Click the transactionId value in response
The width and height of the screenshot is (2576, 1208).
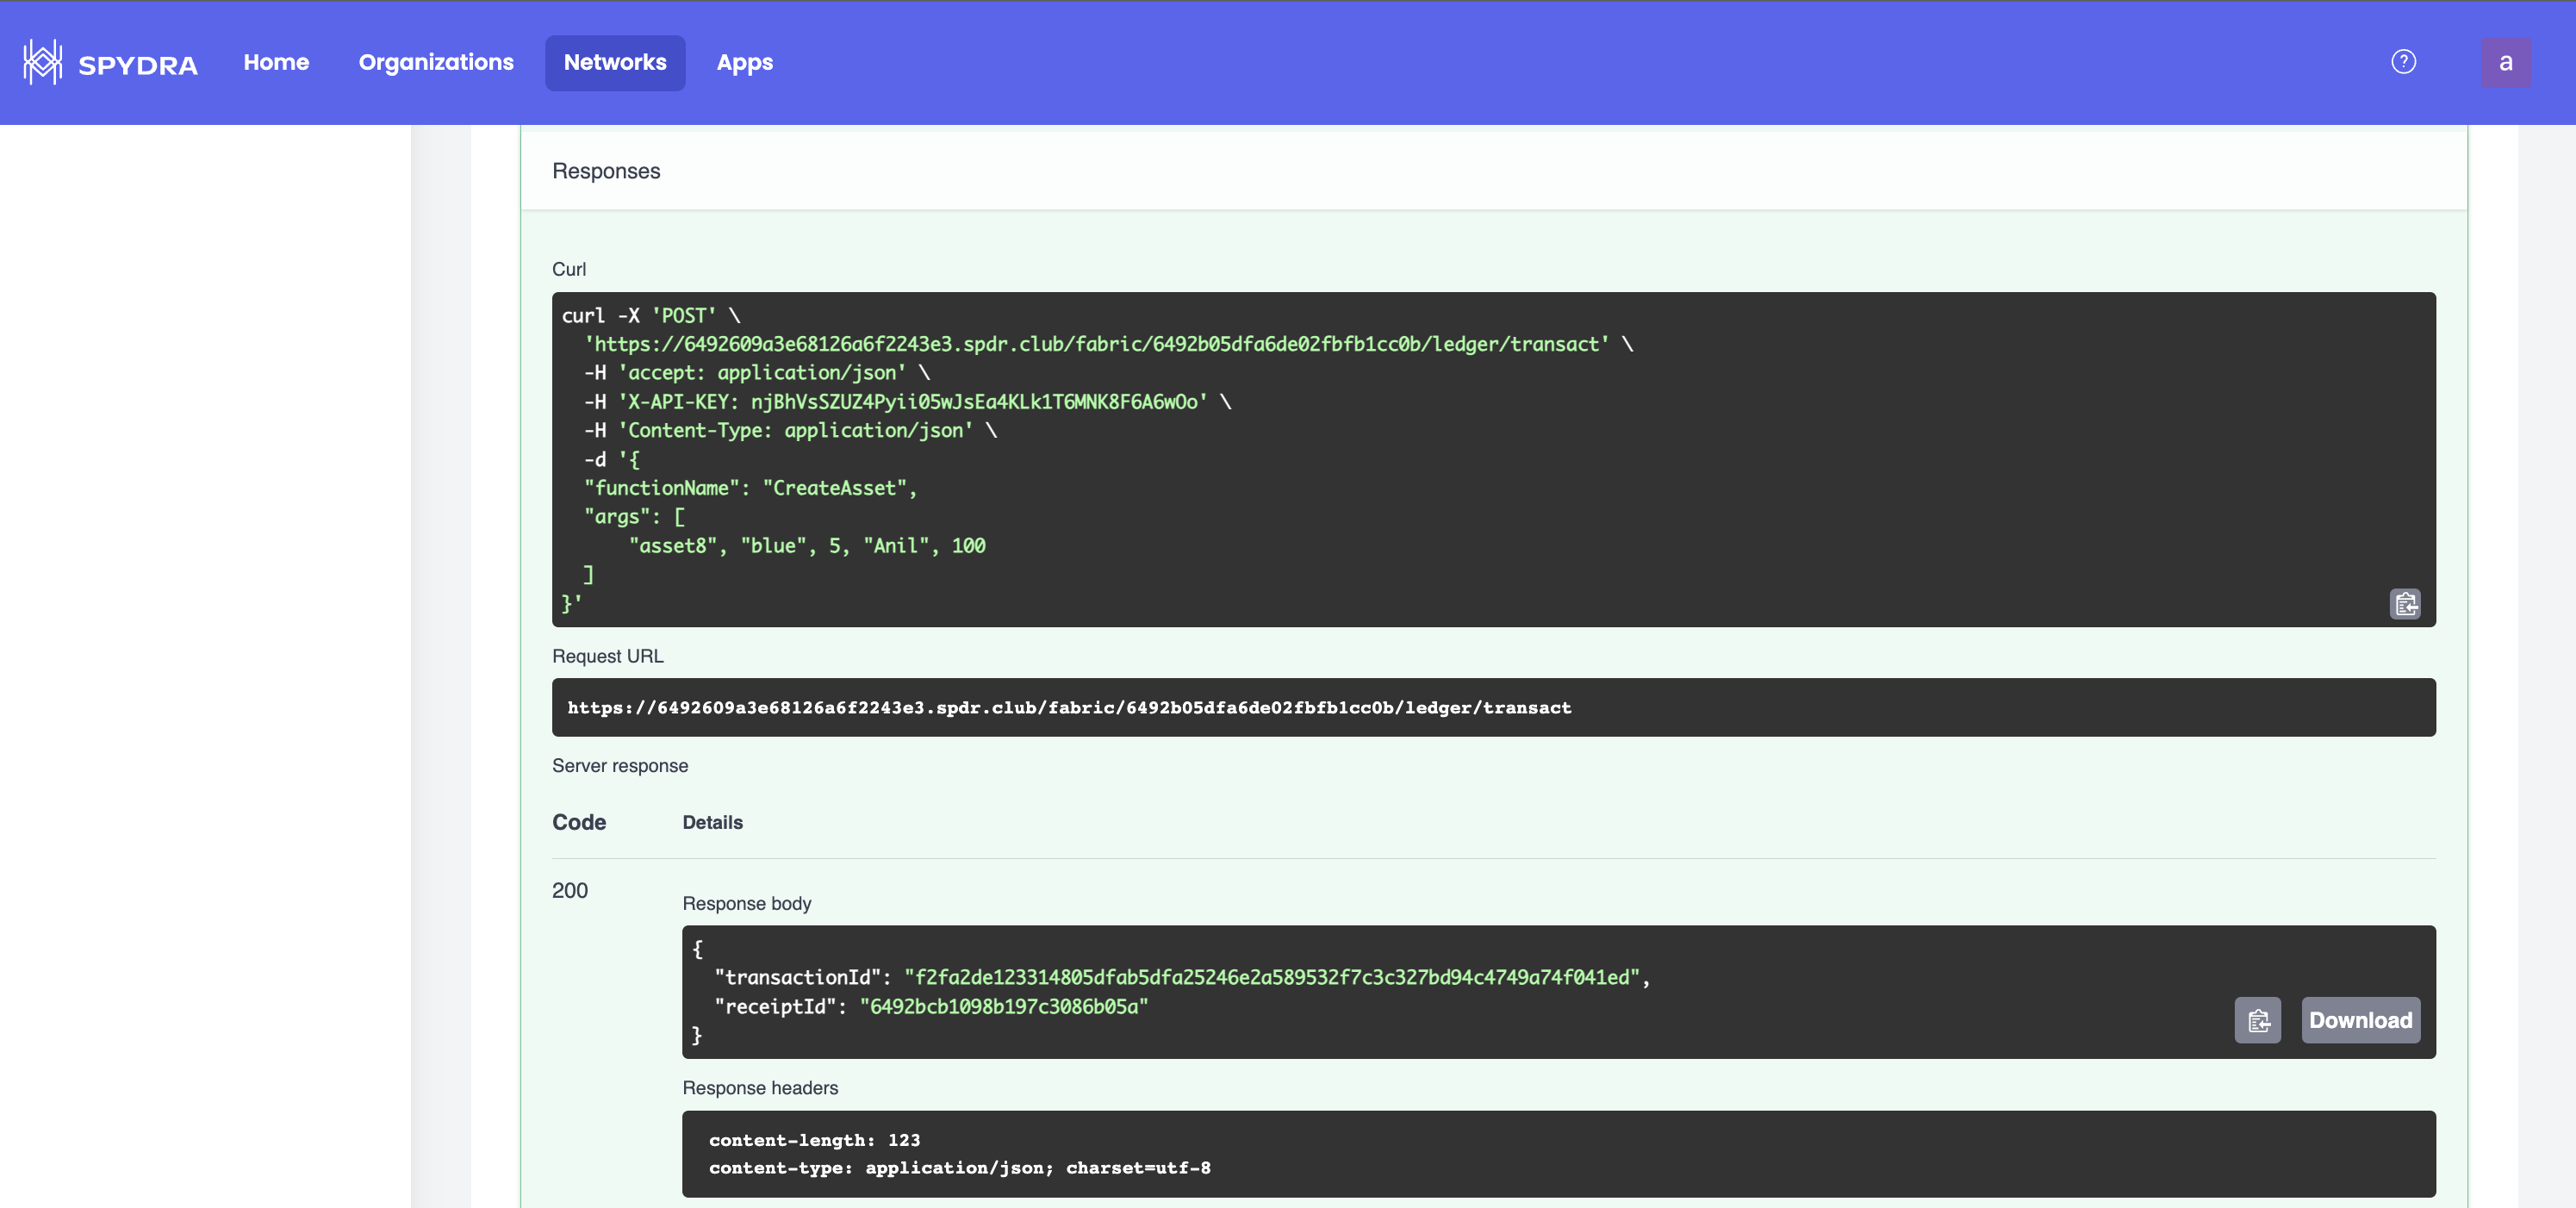[x=1275, y=977]
